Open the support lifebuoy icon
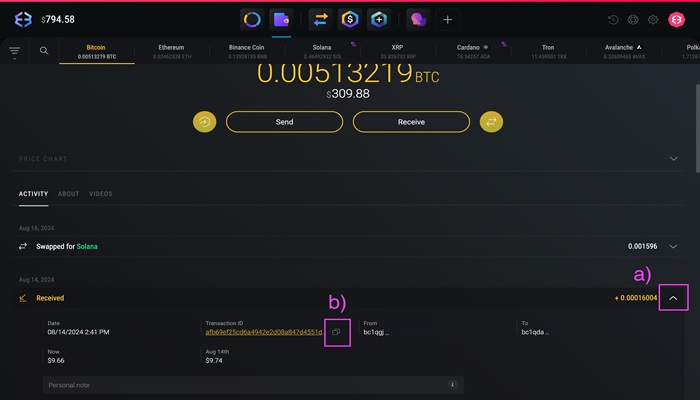Viewport: 700px width, 400px height. 633,19
